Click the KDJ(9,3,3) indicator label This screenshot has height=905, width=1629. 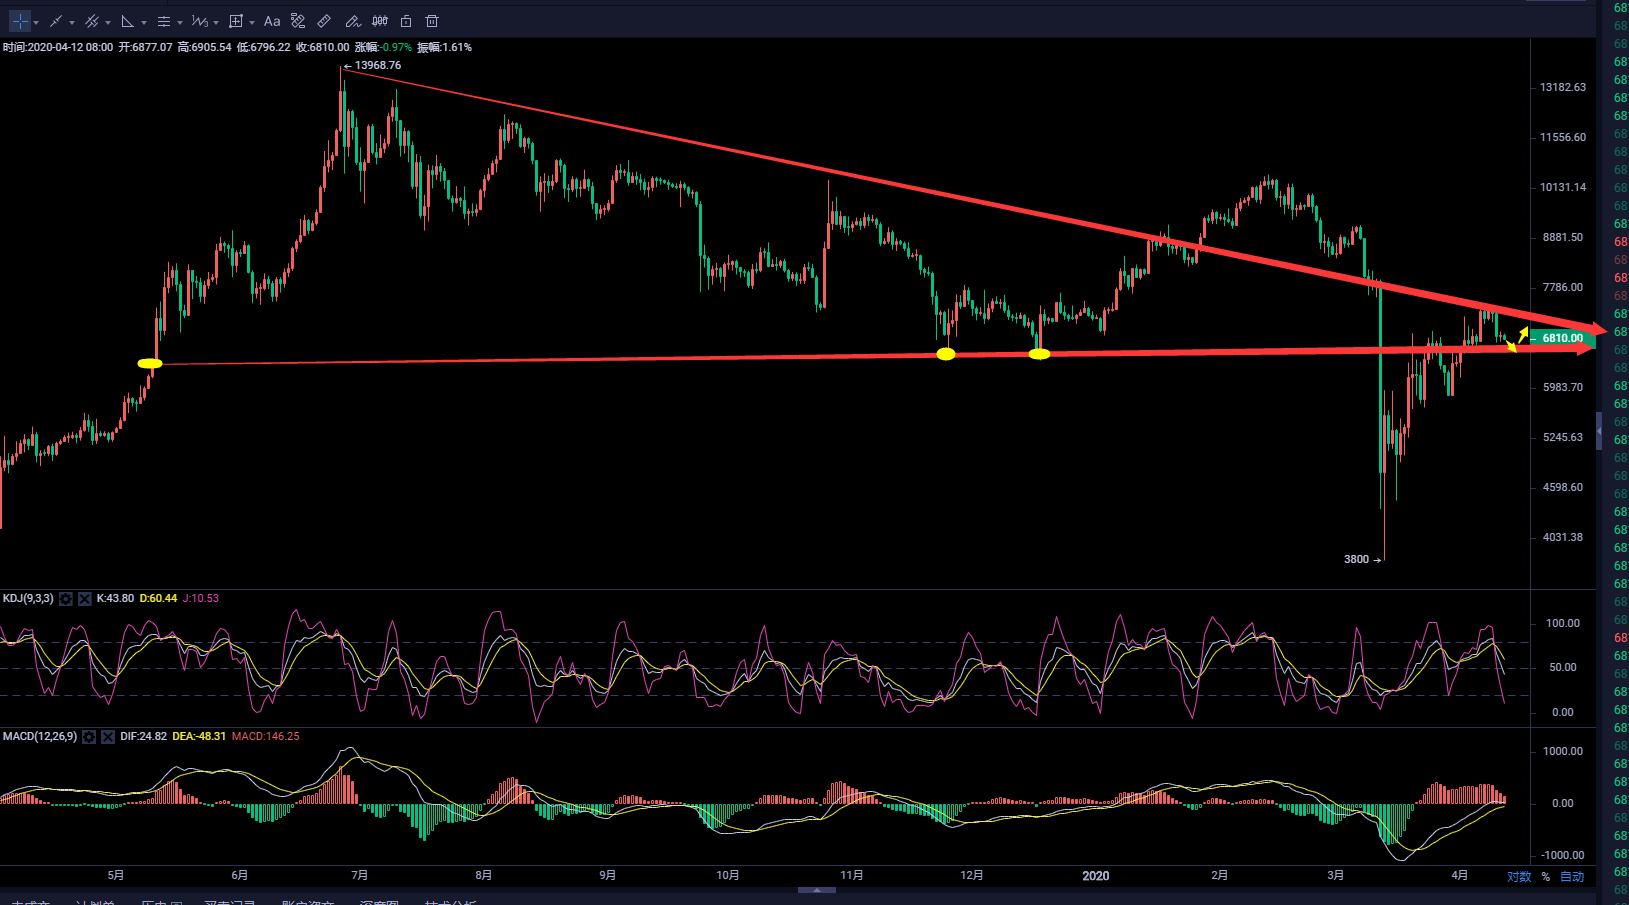point(28,599)
